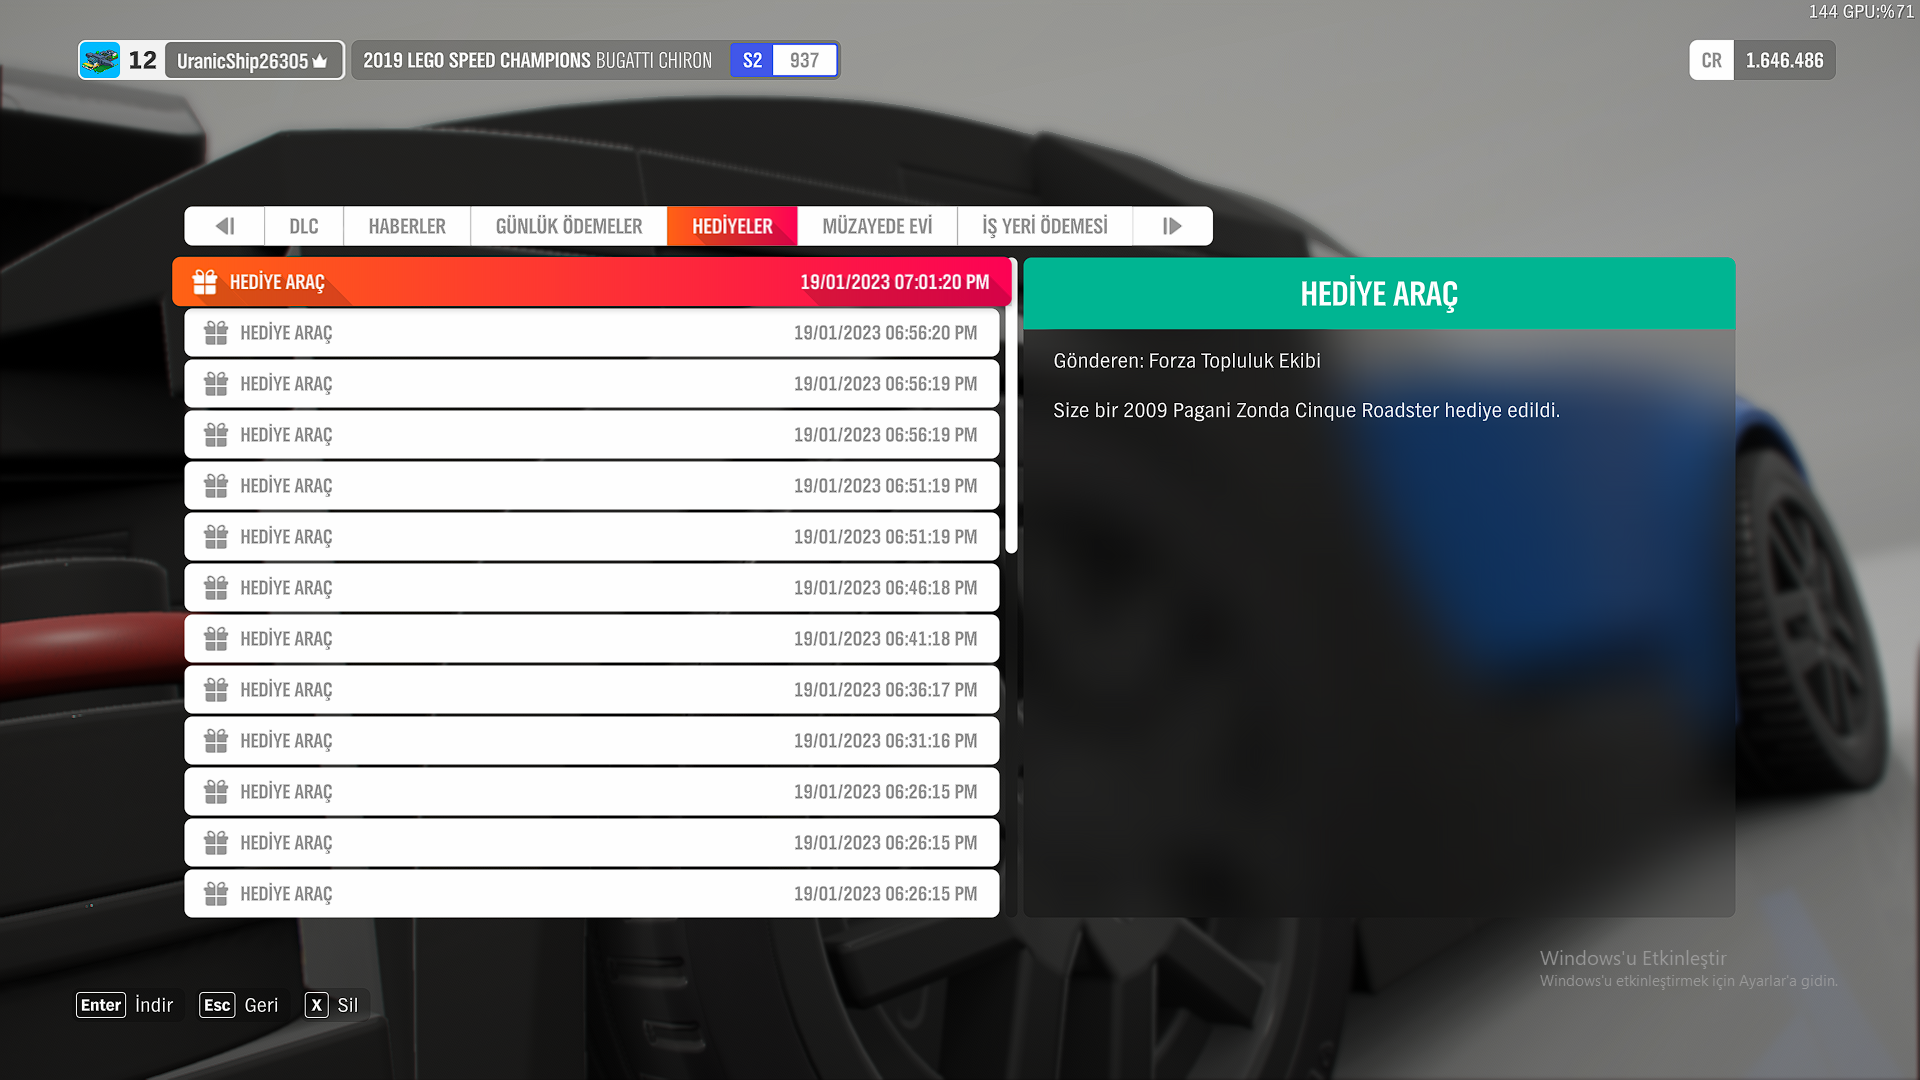Select the HEDİYELER tab

tap(732, 226)
